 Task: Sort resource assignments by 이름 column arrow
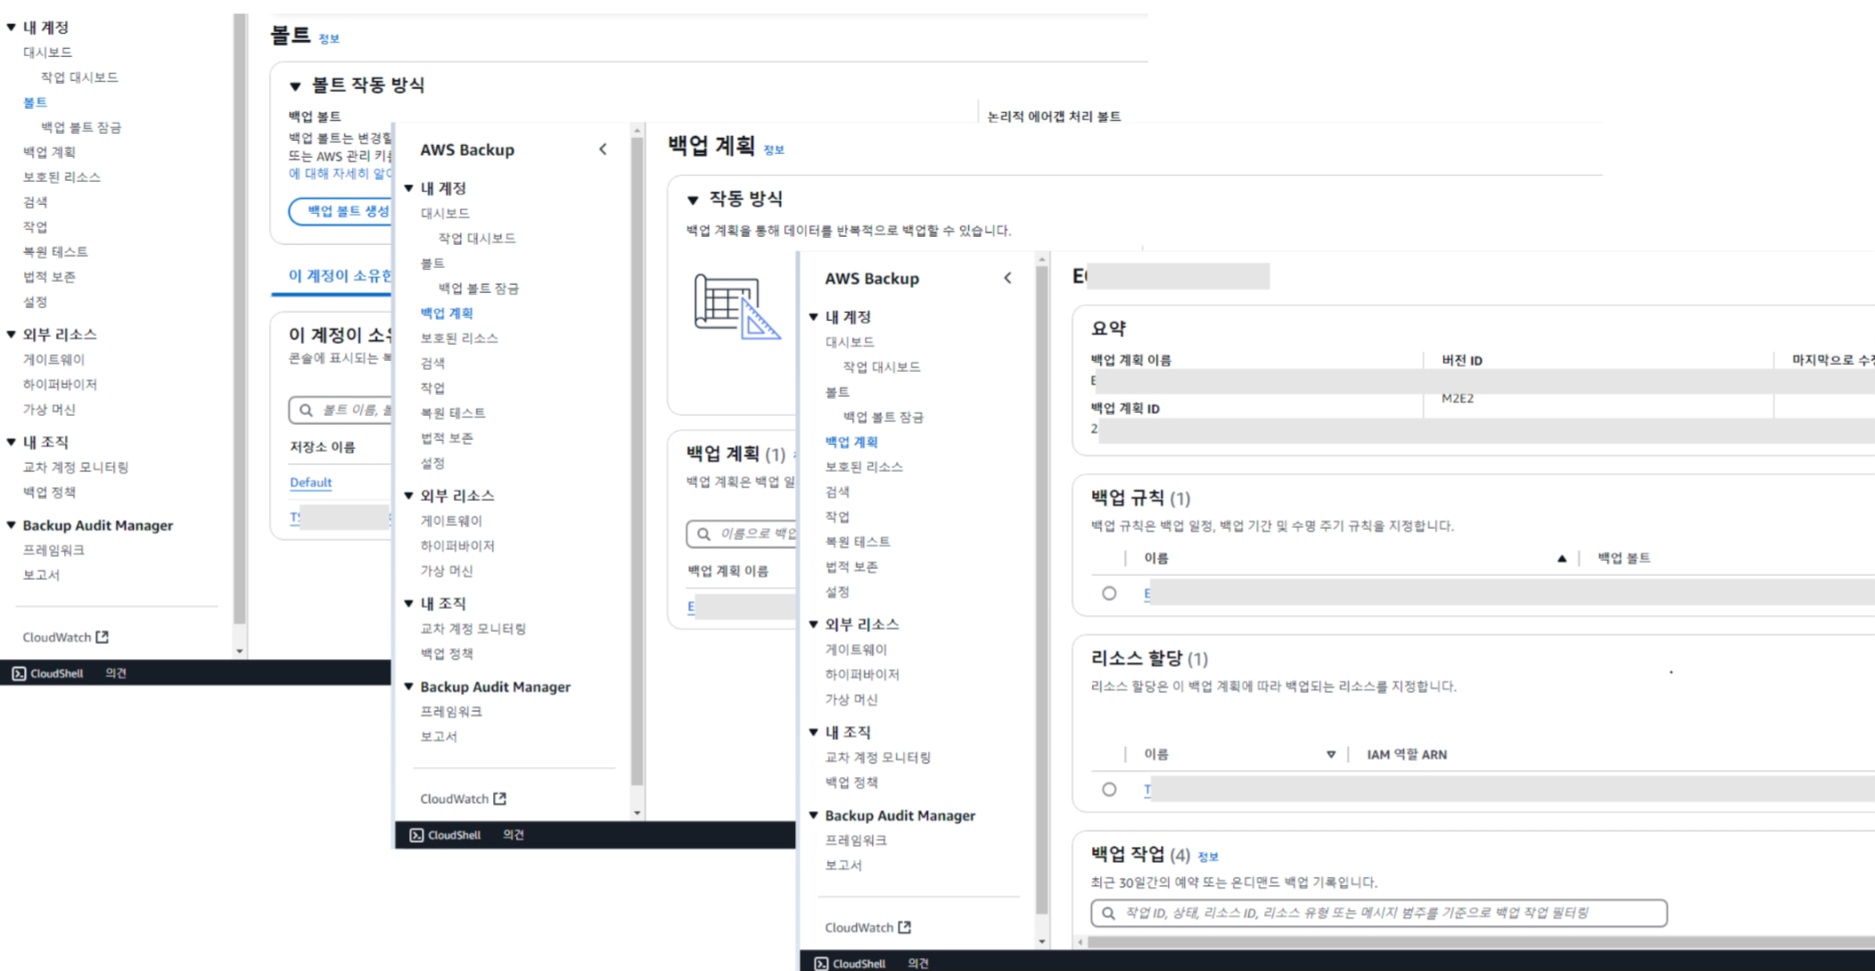tap(1331, 754)
